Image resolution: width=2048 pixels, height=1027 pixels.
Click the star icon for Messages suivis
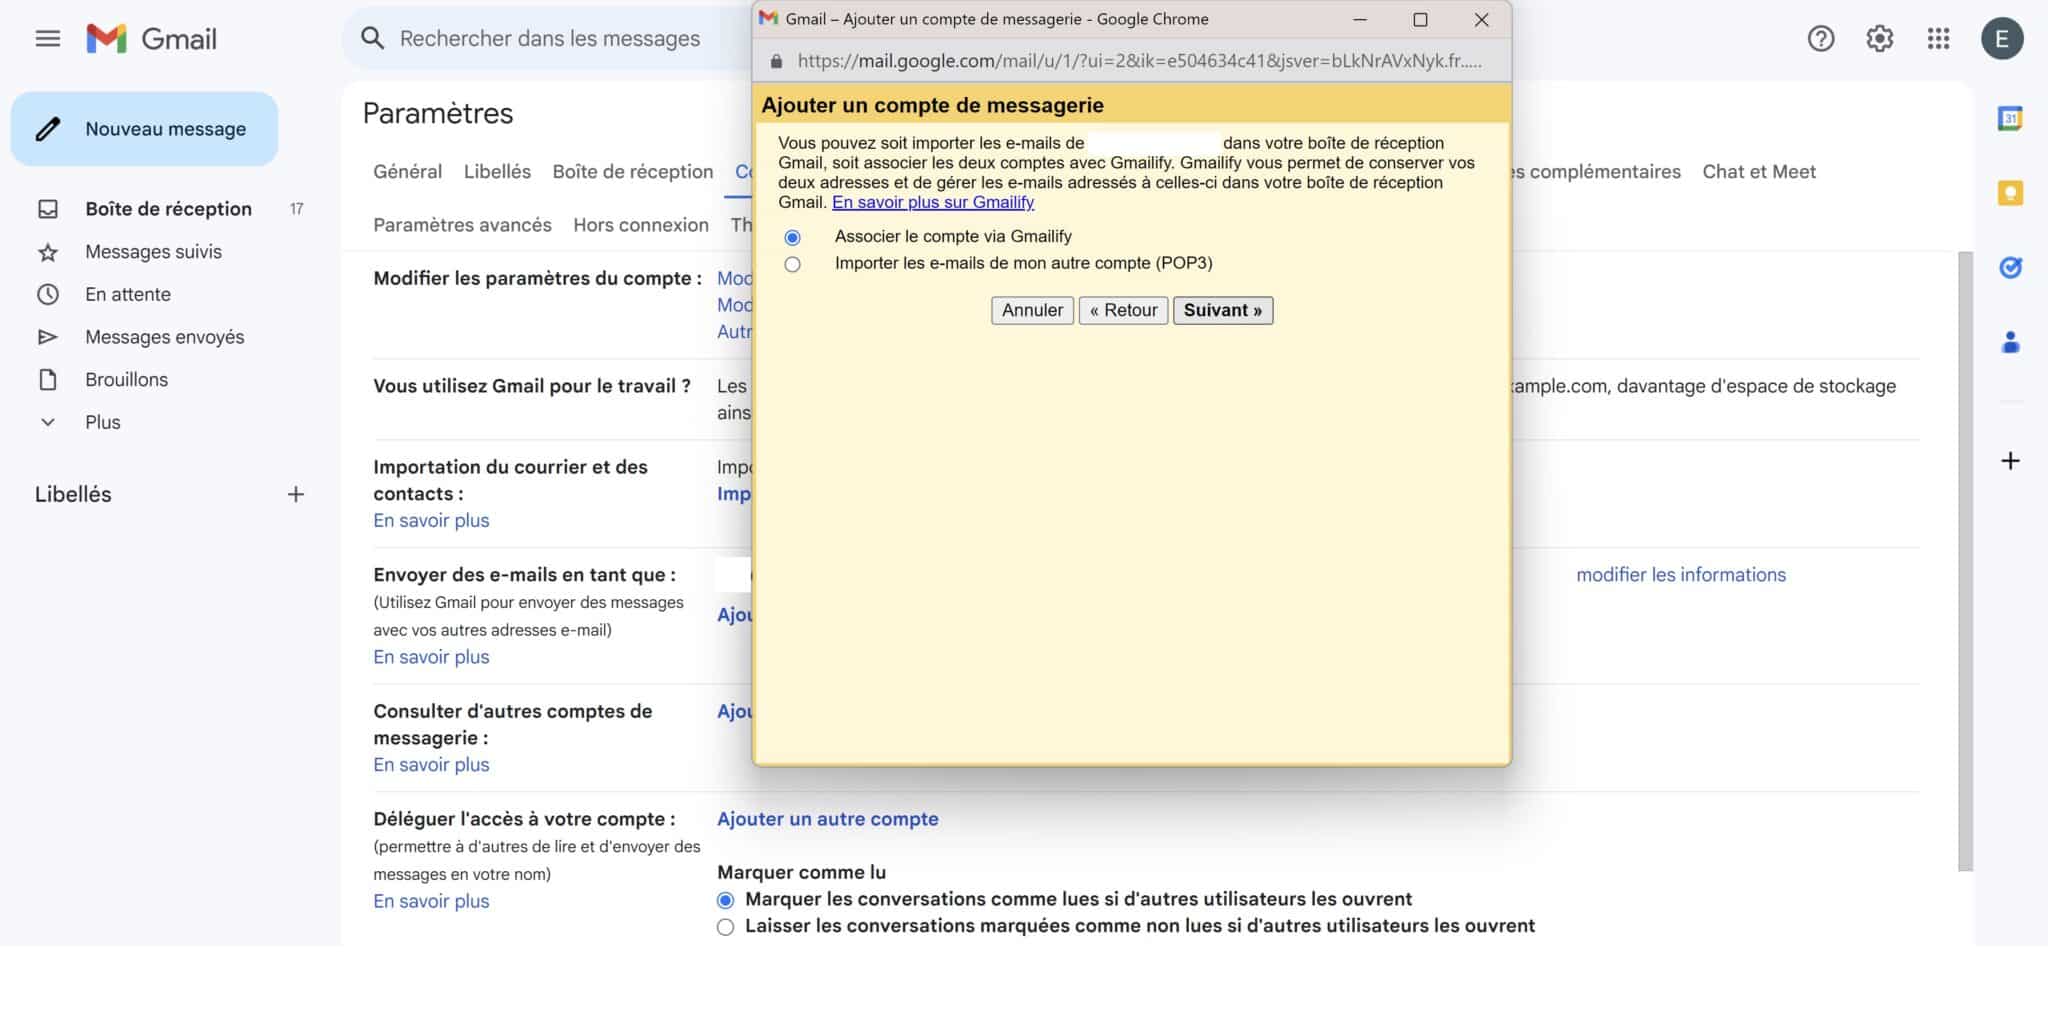tap(47, 252)
